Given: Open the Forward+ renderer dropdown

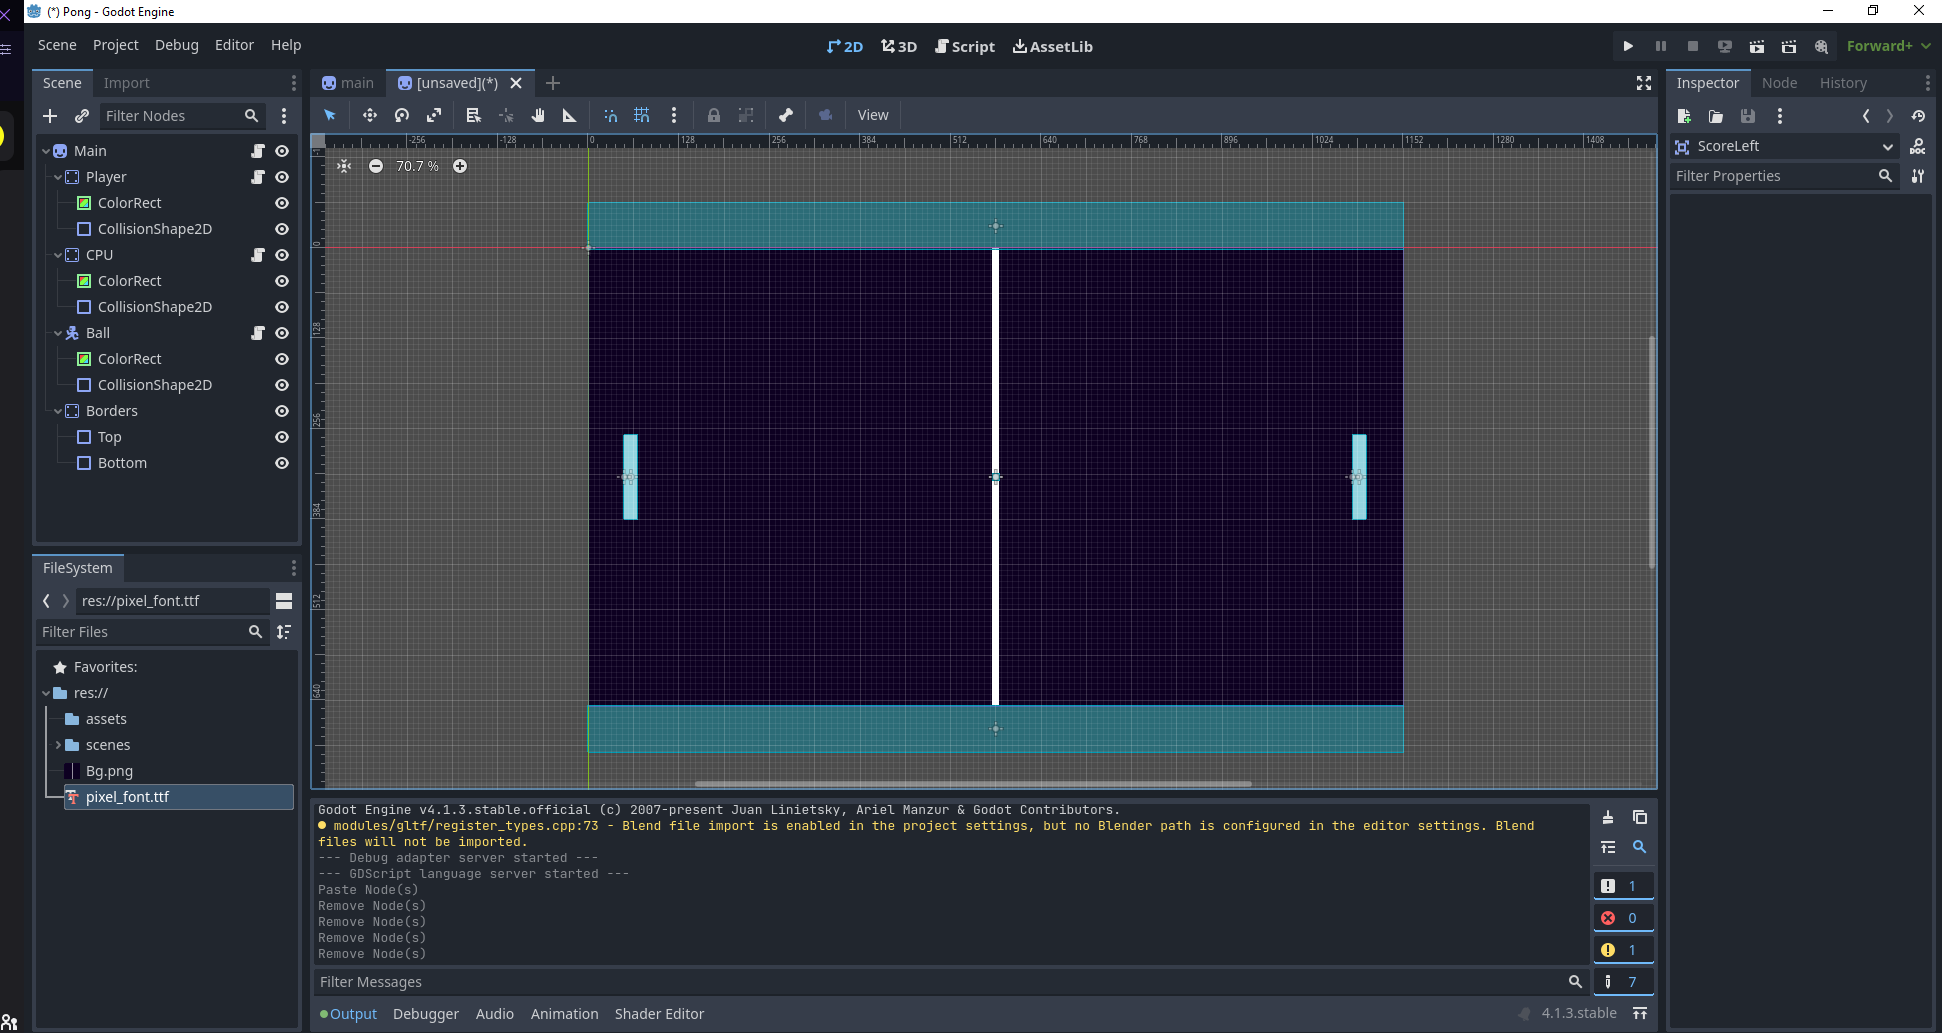Looking at the screenshot, I should pos(1888,46).
